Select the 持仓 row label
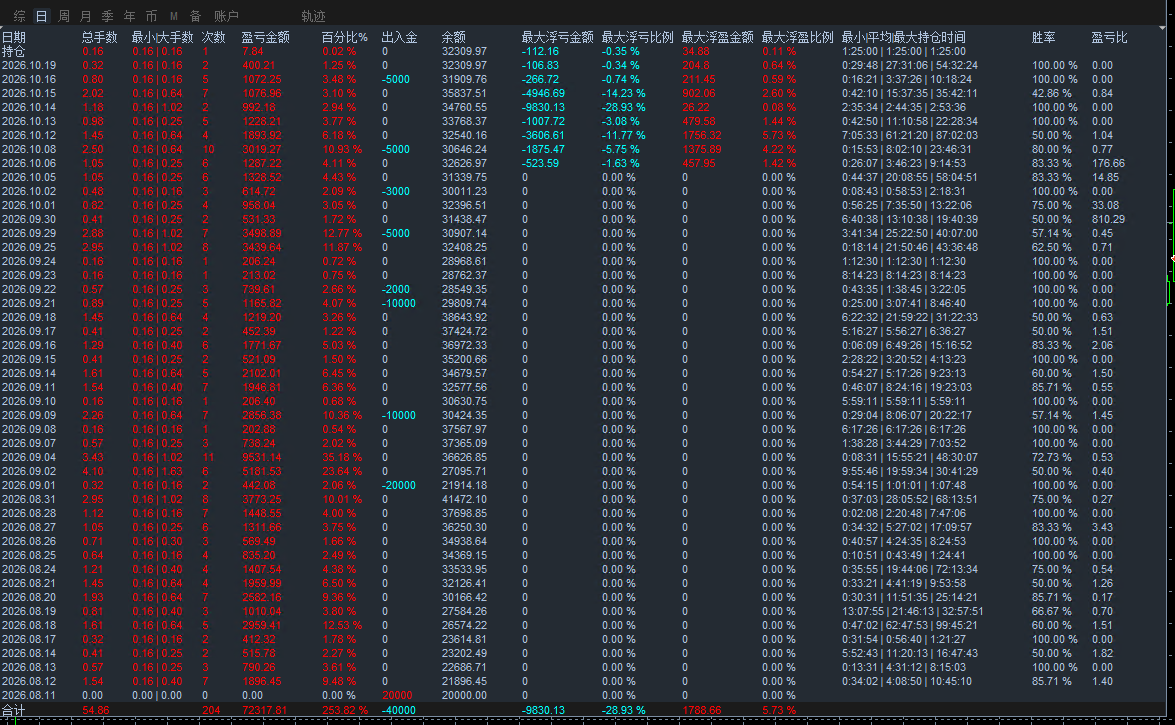This screenshot has width=1175, height=725. 13,52
